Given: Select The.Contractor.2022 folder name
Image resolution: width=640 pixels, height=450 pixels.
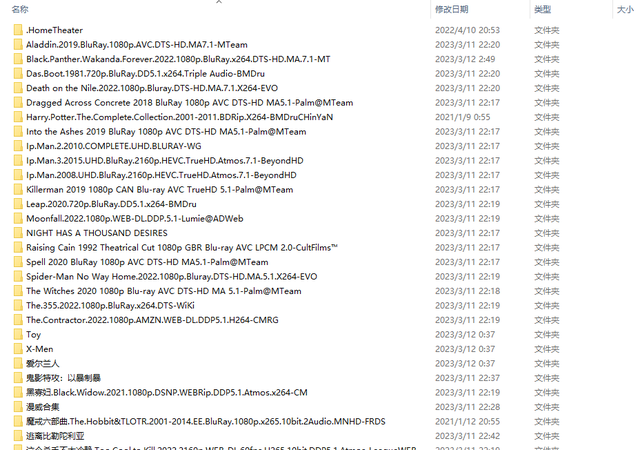Looking at the screenshot, I should click(x=152, y=320).
